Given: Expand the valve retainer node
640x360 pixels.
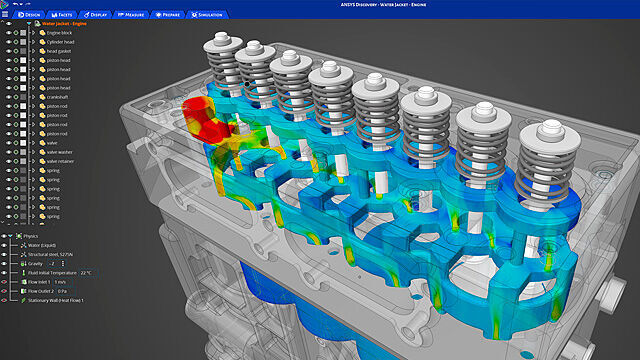Looking at the screenshot, I should pyautogui.click(x=34, y=161).
